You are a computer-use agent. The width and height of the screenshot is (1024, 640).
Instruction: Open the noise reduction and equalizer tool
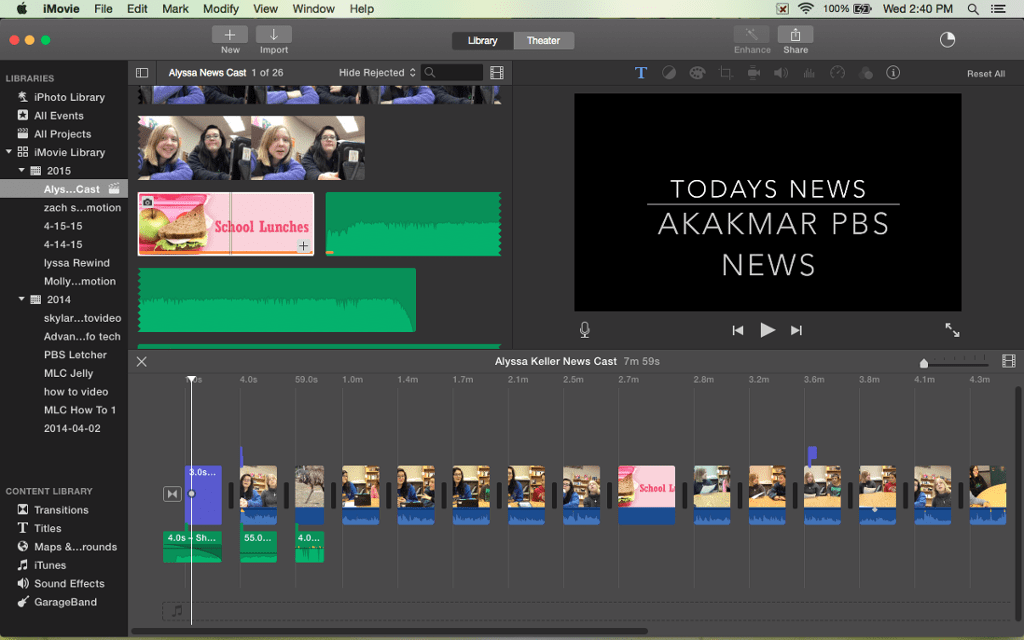click(x=809, y=72)
